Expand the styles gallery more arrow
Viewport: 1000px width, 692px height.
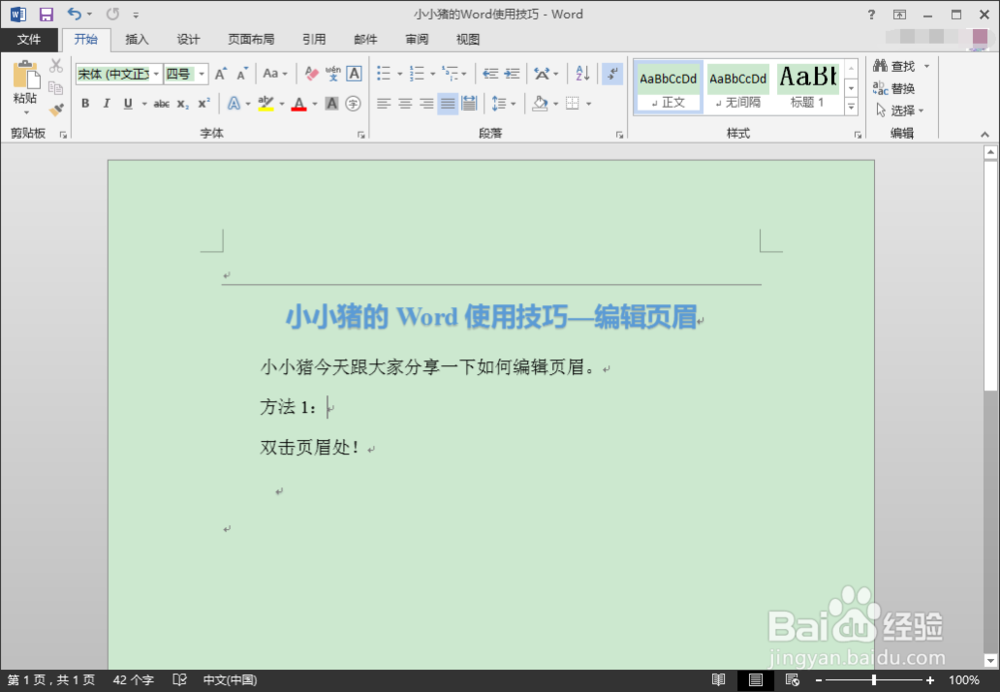click(x=851, y=108)
